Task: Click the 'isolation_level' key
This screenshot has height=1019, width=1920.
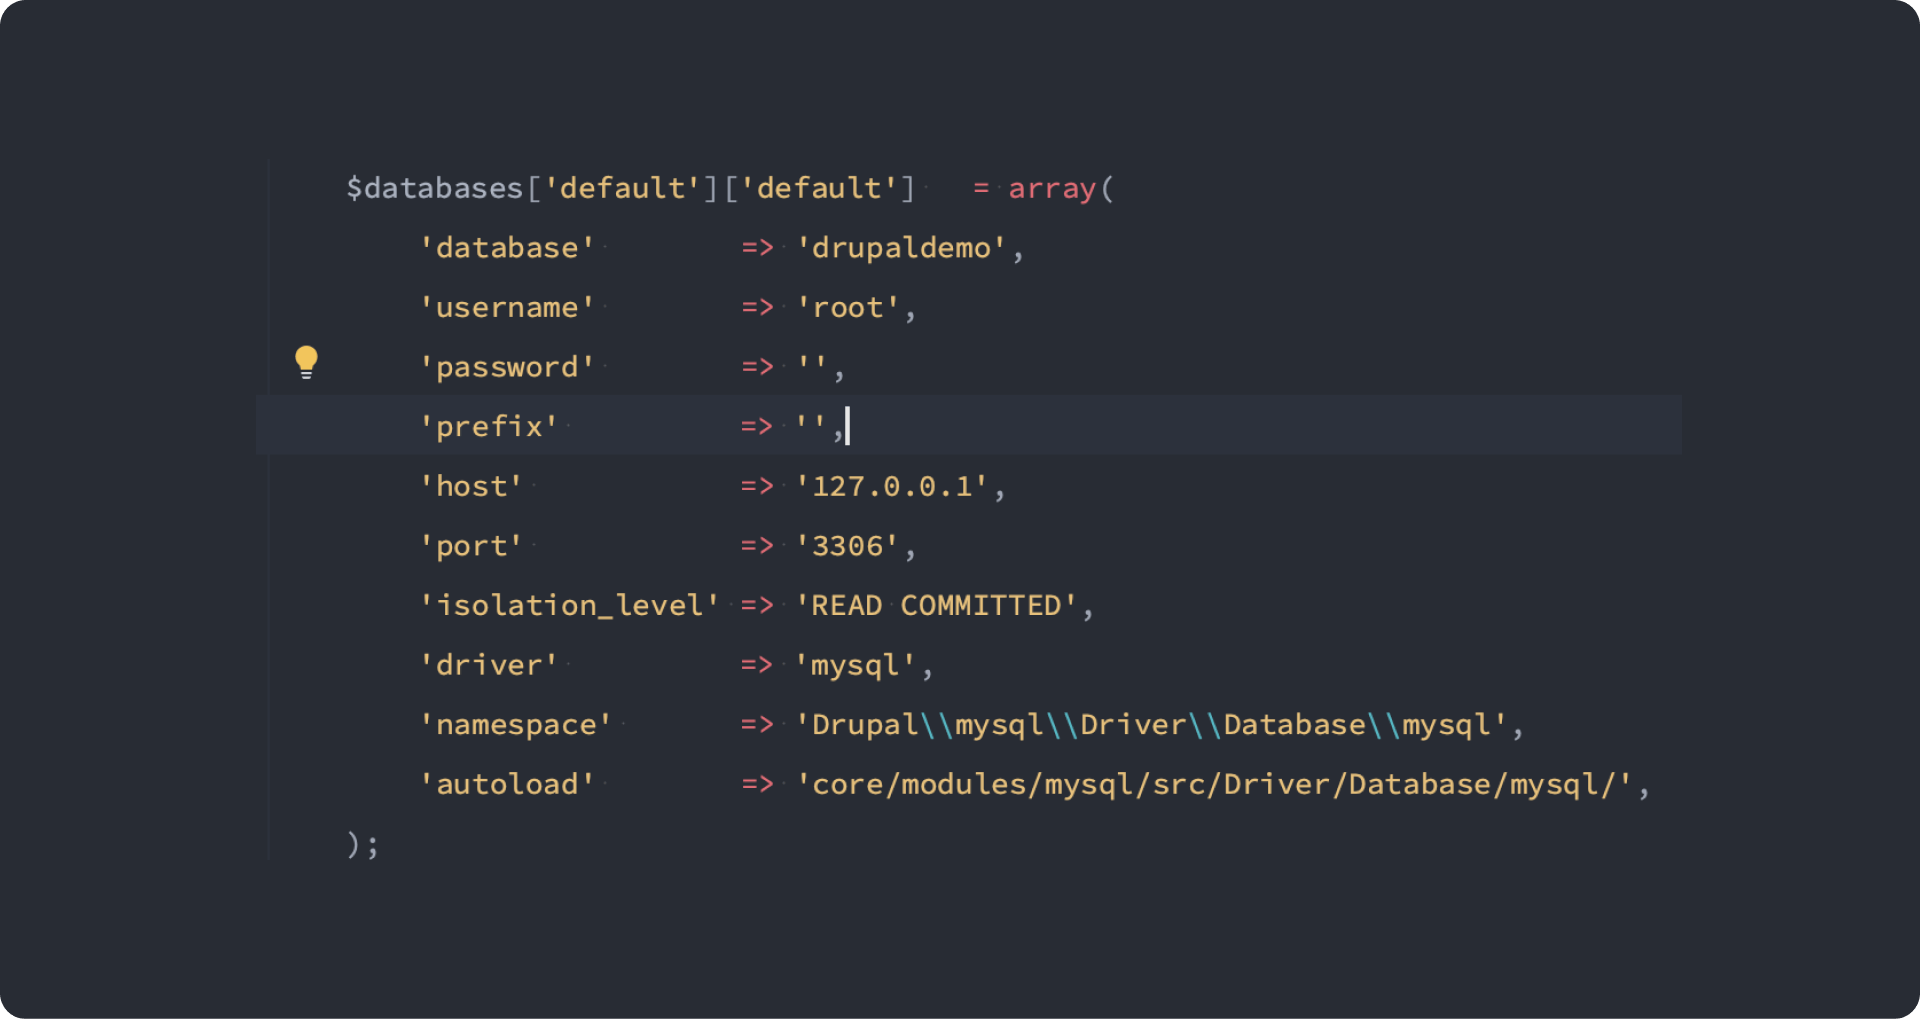Action: point(569,605)
